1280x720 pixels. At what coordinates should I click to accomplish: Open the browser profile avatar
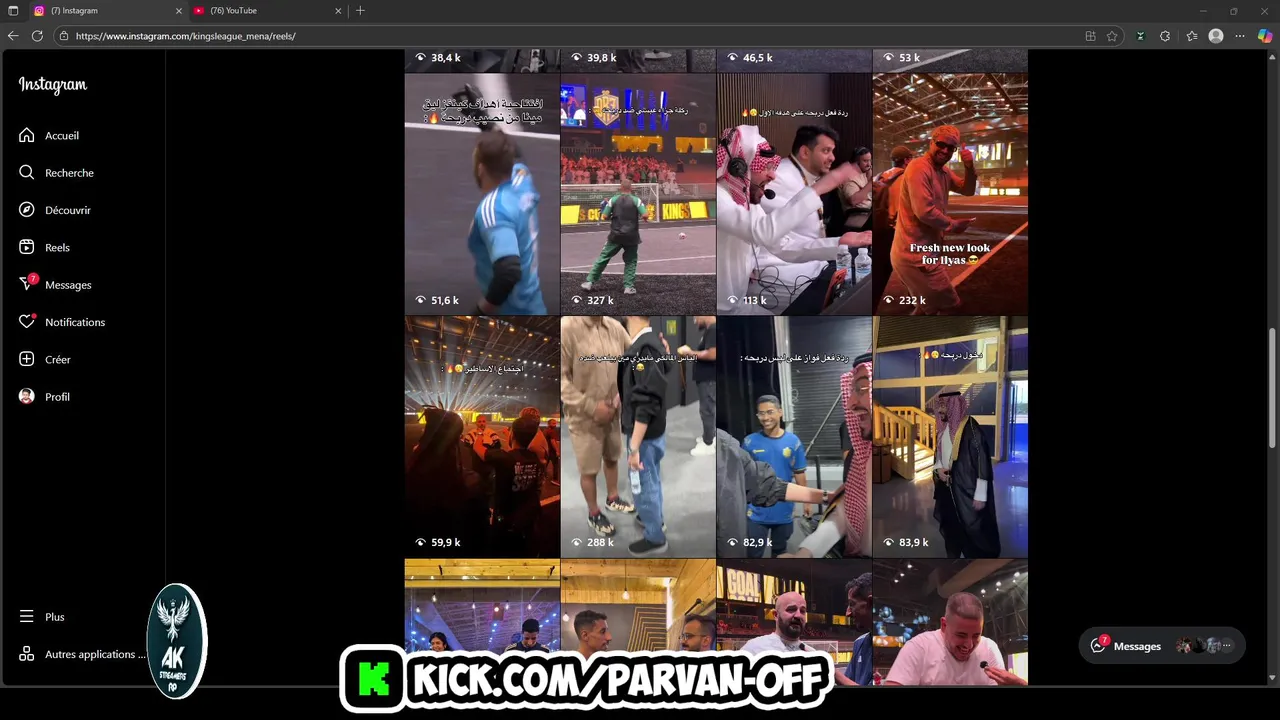[1216, 36]
